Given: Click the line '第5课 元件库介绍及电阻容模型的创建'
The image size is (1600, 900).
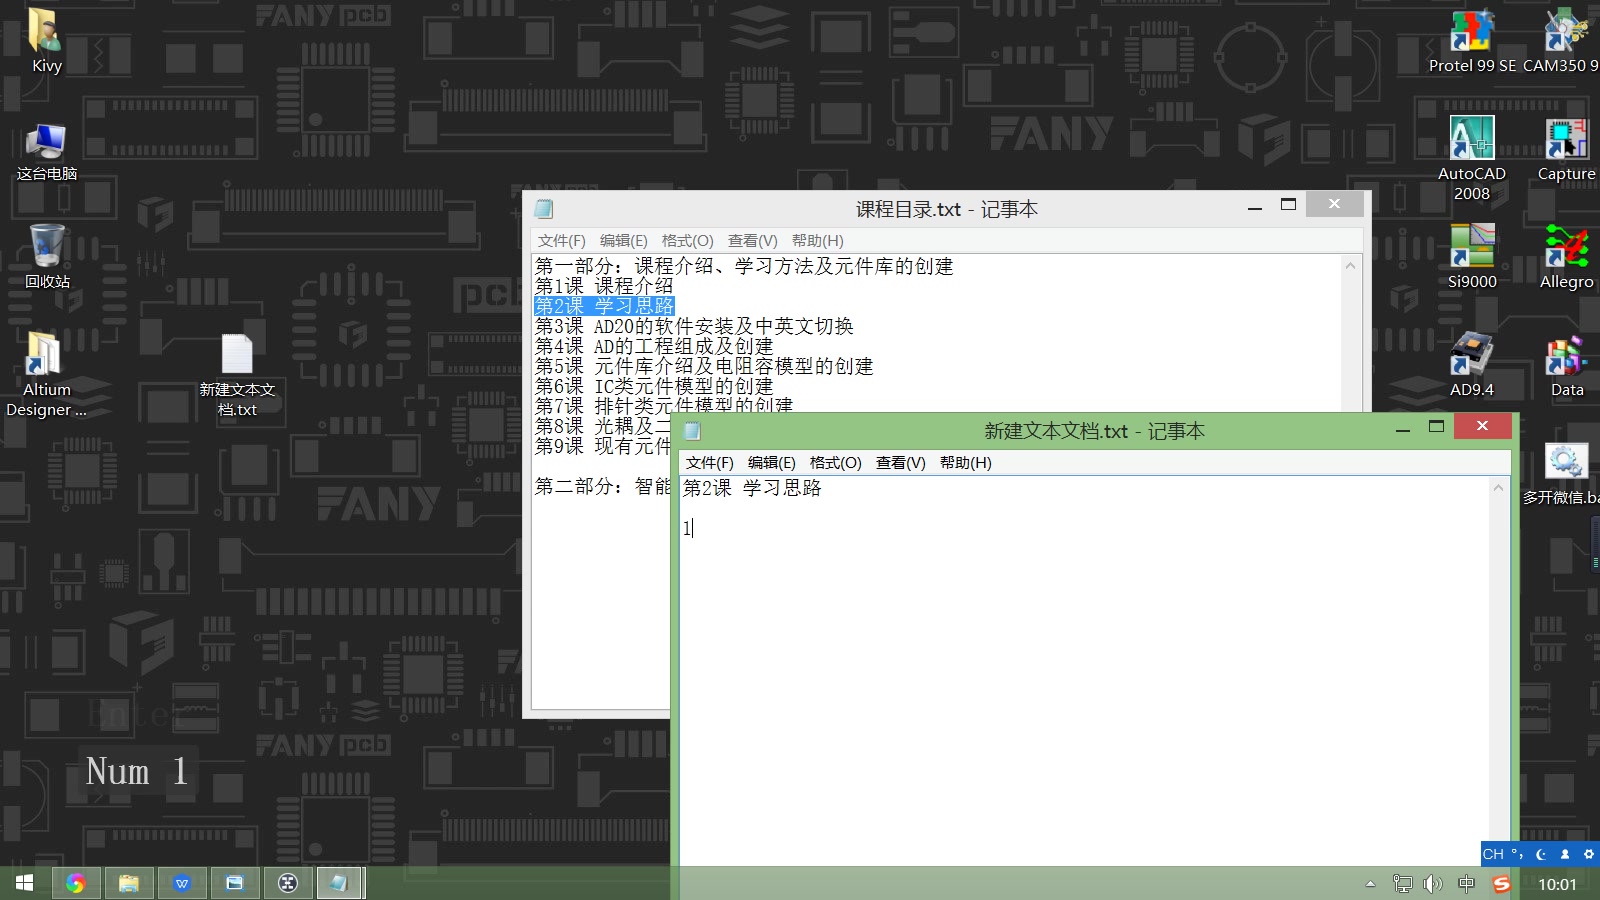Looking at the screenshot, I should click(704, 366).
